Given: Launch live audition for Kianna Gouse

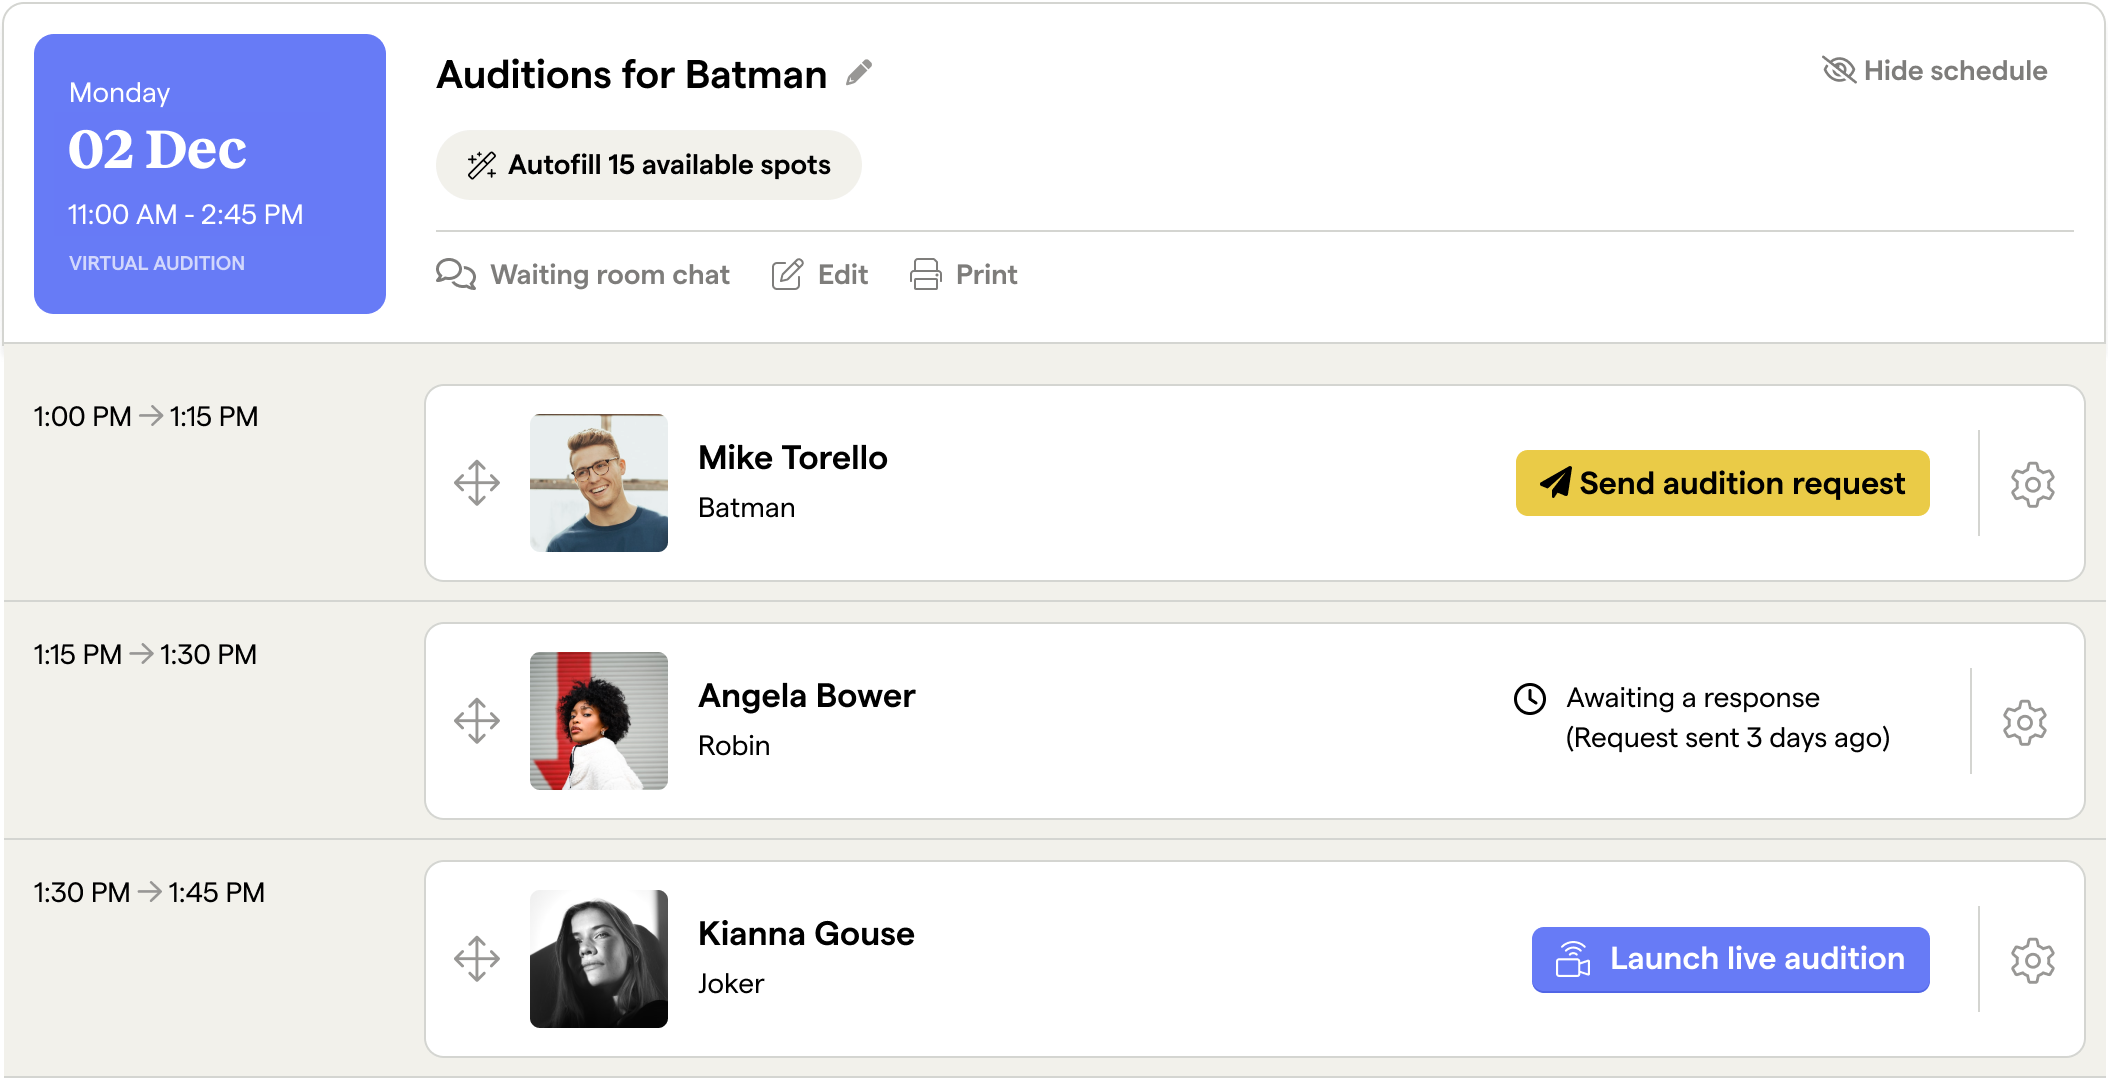Looking at the screenshot, I should tap(1730, 959).
